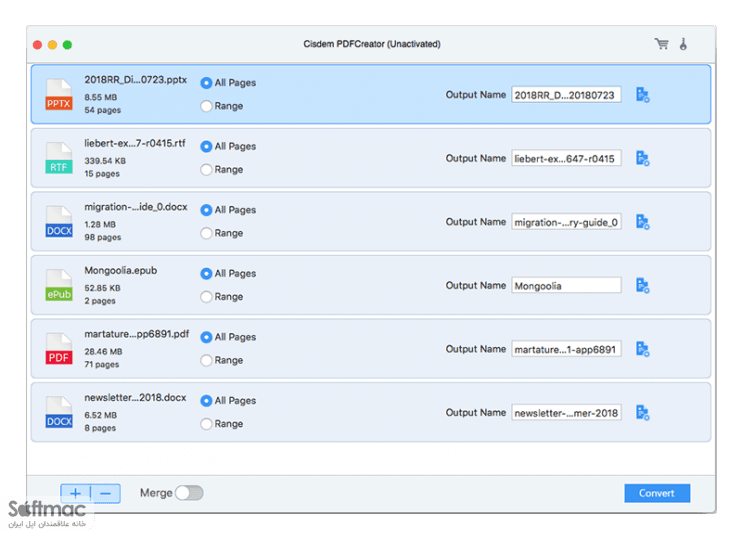Click the 54 pages count text
Screen dimensions: 742x540
pos(103,110)
